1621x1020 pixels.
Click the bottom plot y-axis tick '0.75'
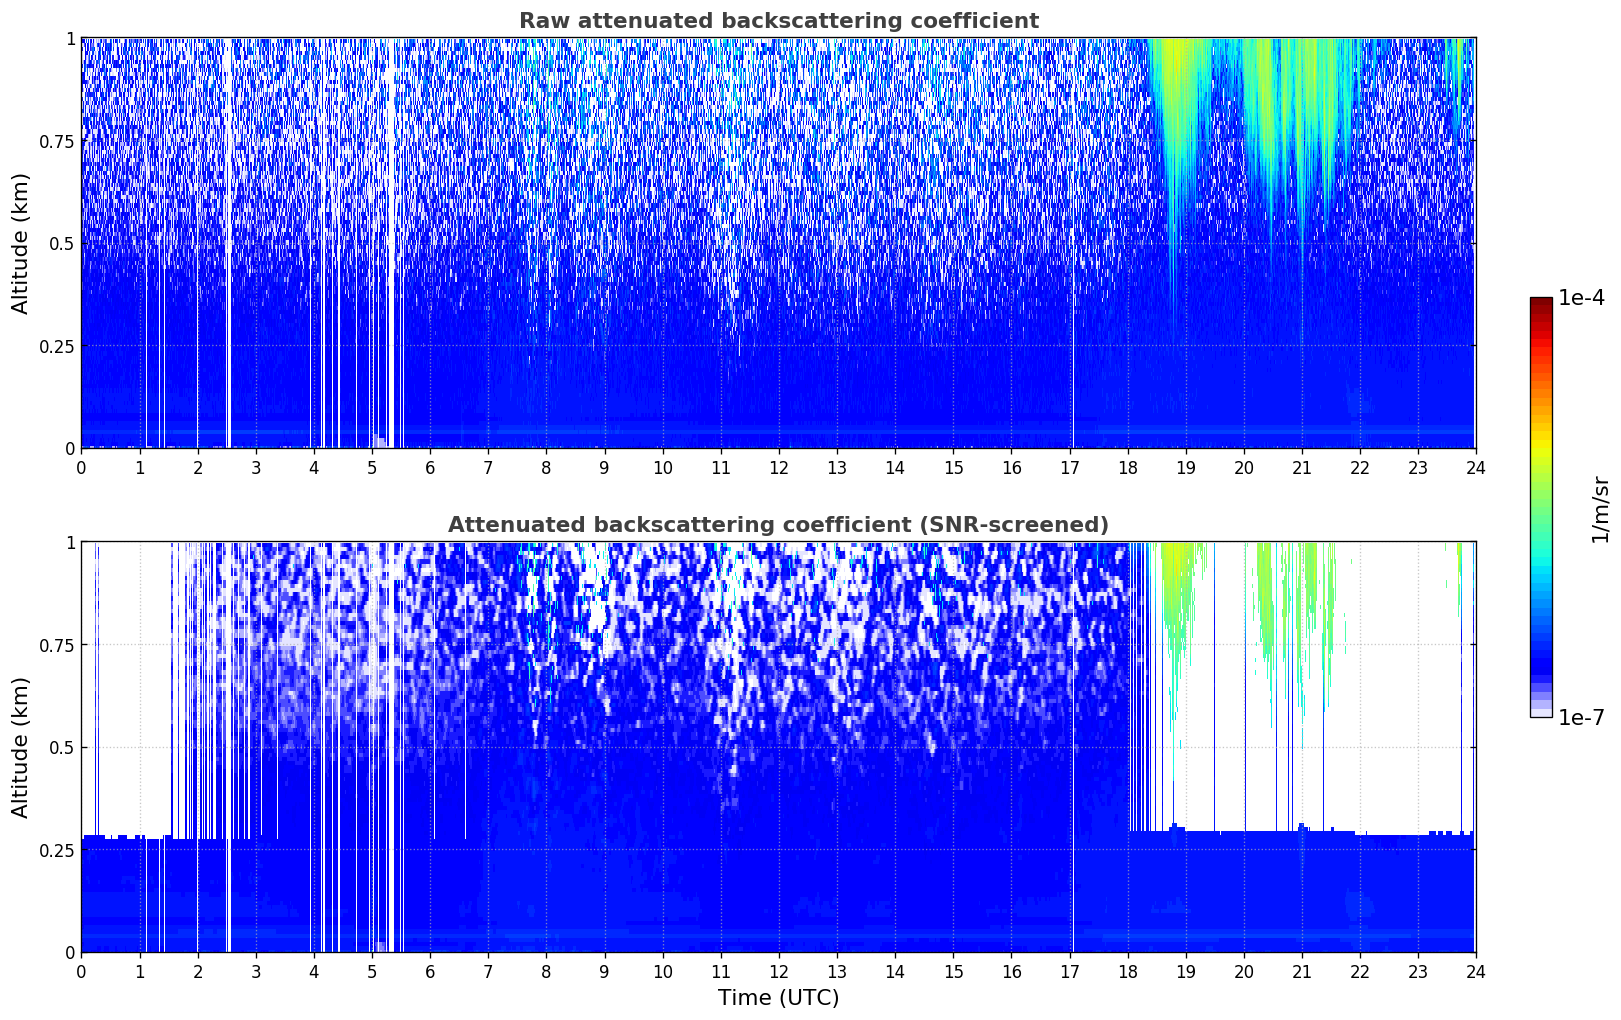pyautogui.click(x=57, y=645)
